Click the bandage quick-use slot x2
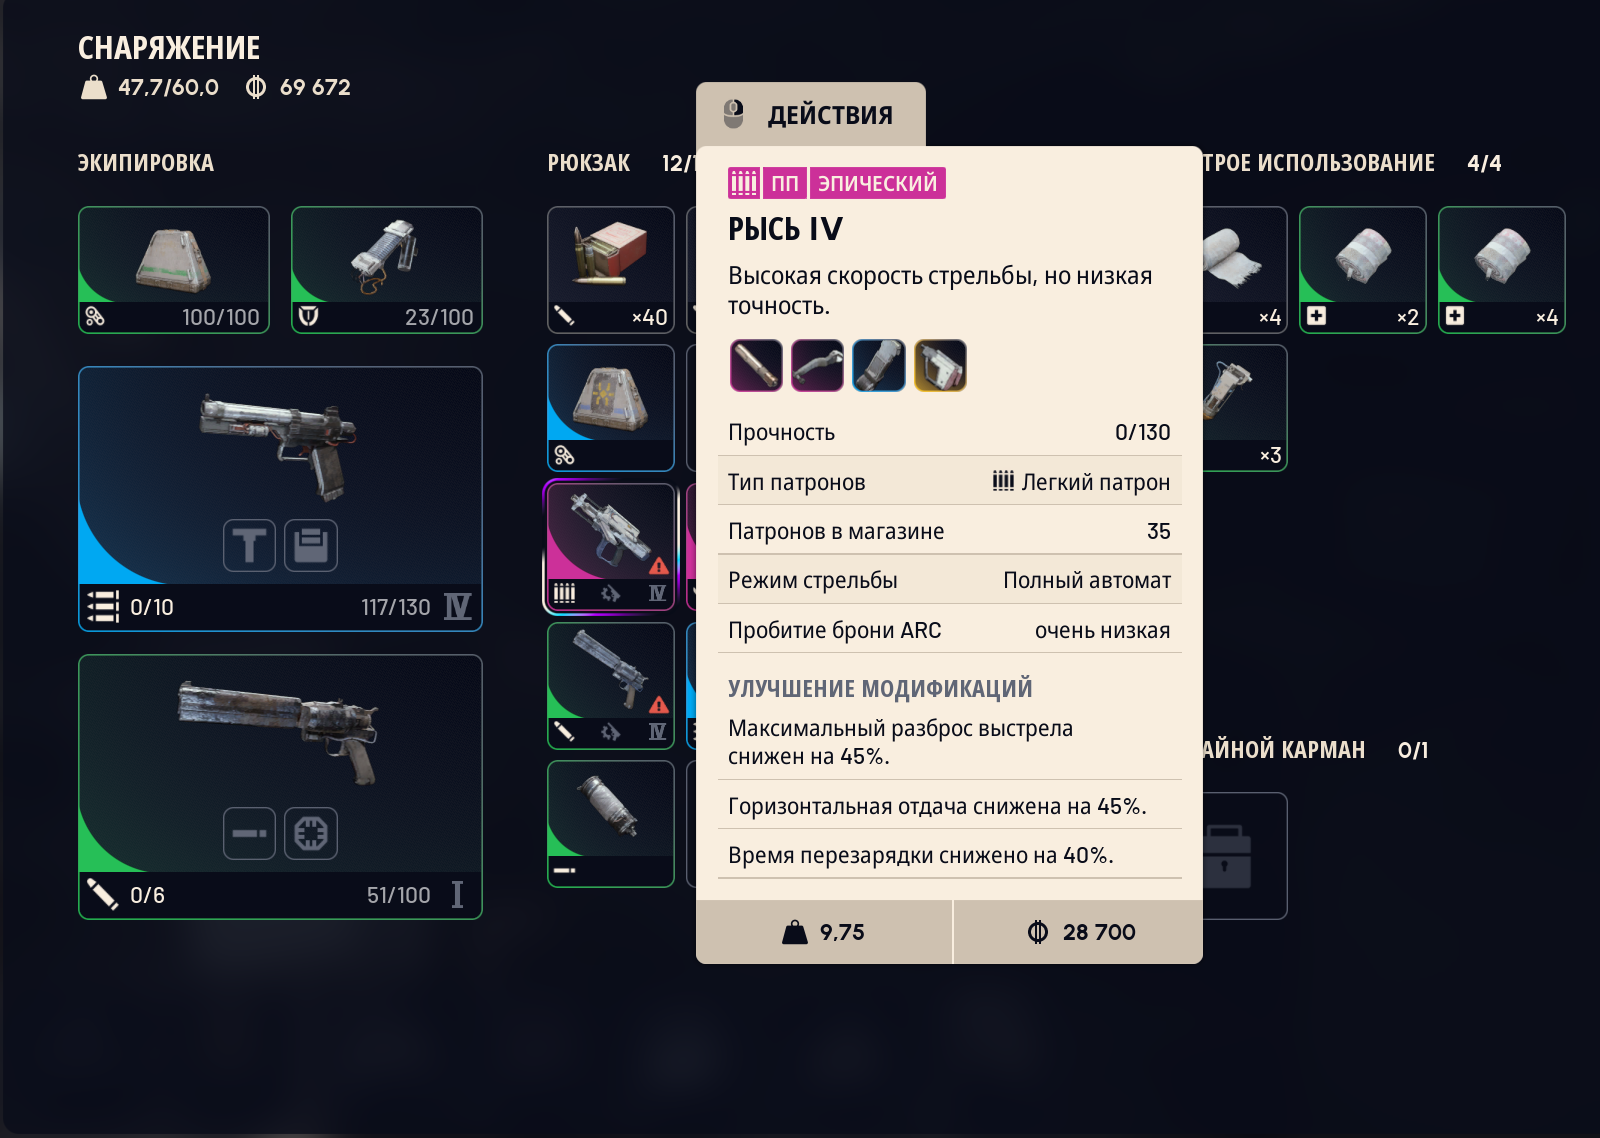Viewport: 1600px width, 1138px height. click(1363, 270)
